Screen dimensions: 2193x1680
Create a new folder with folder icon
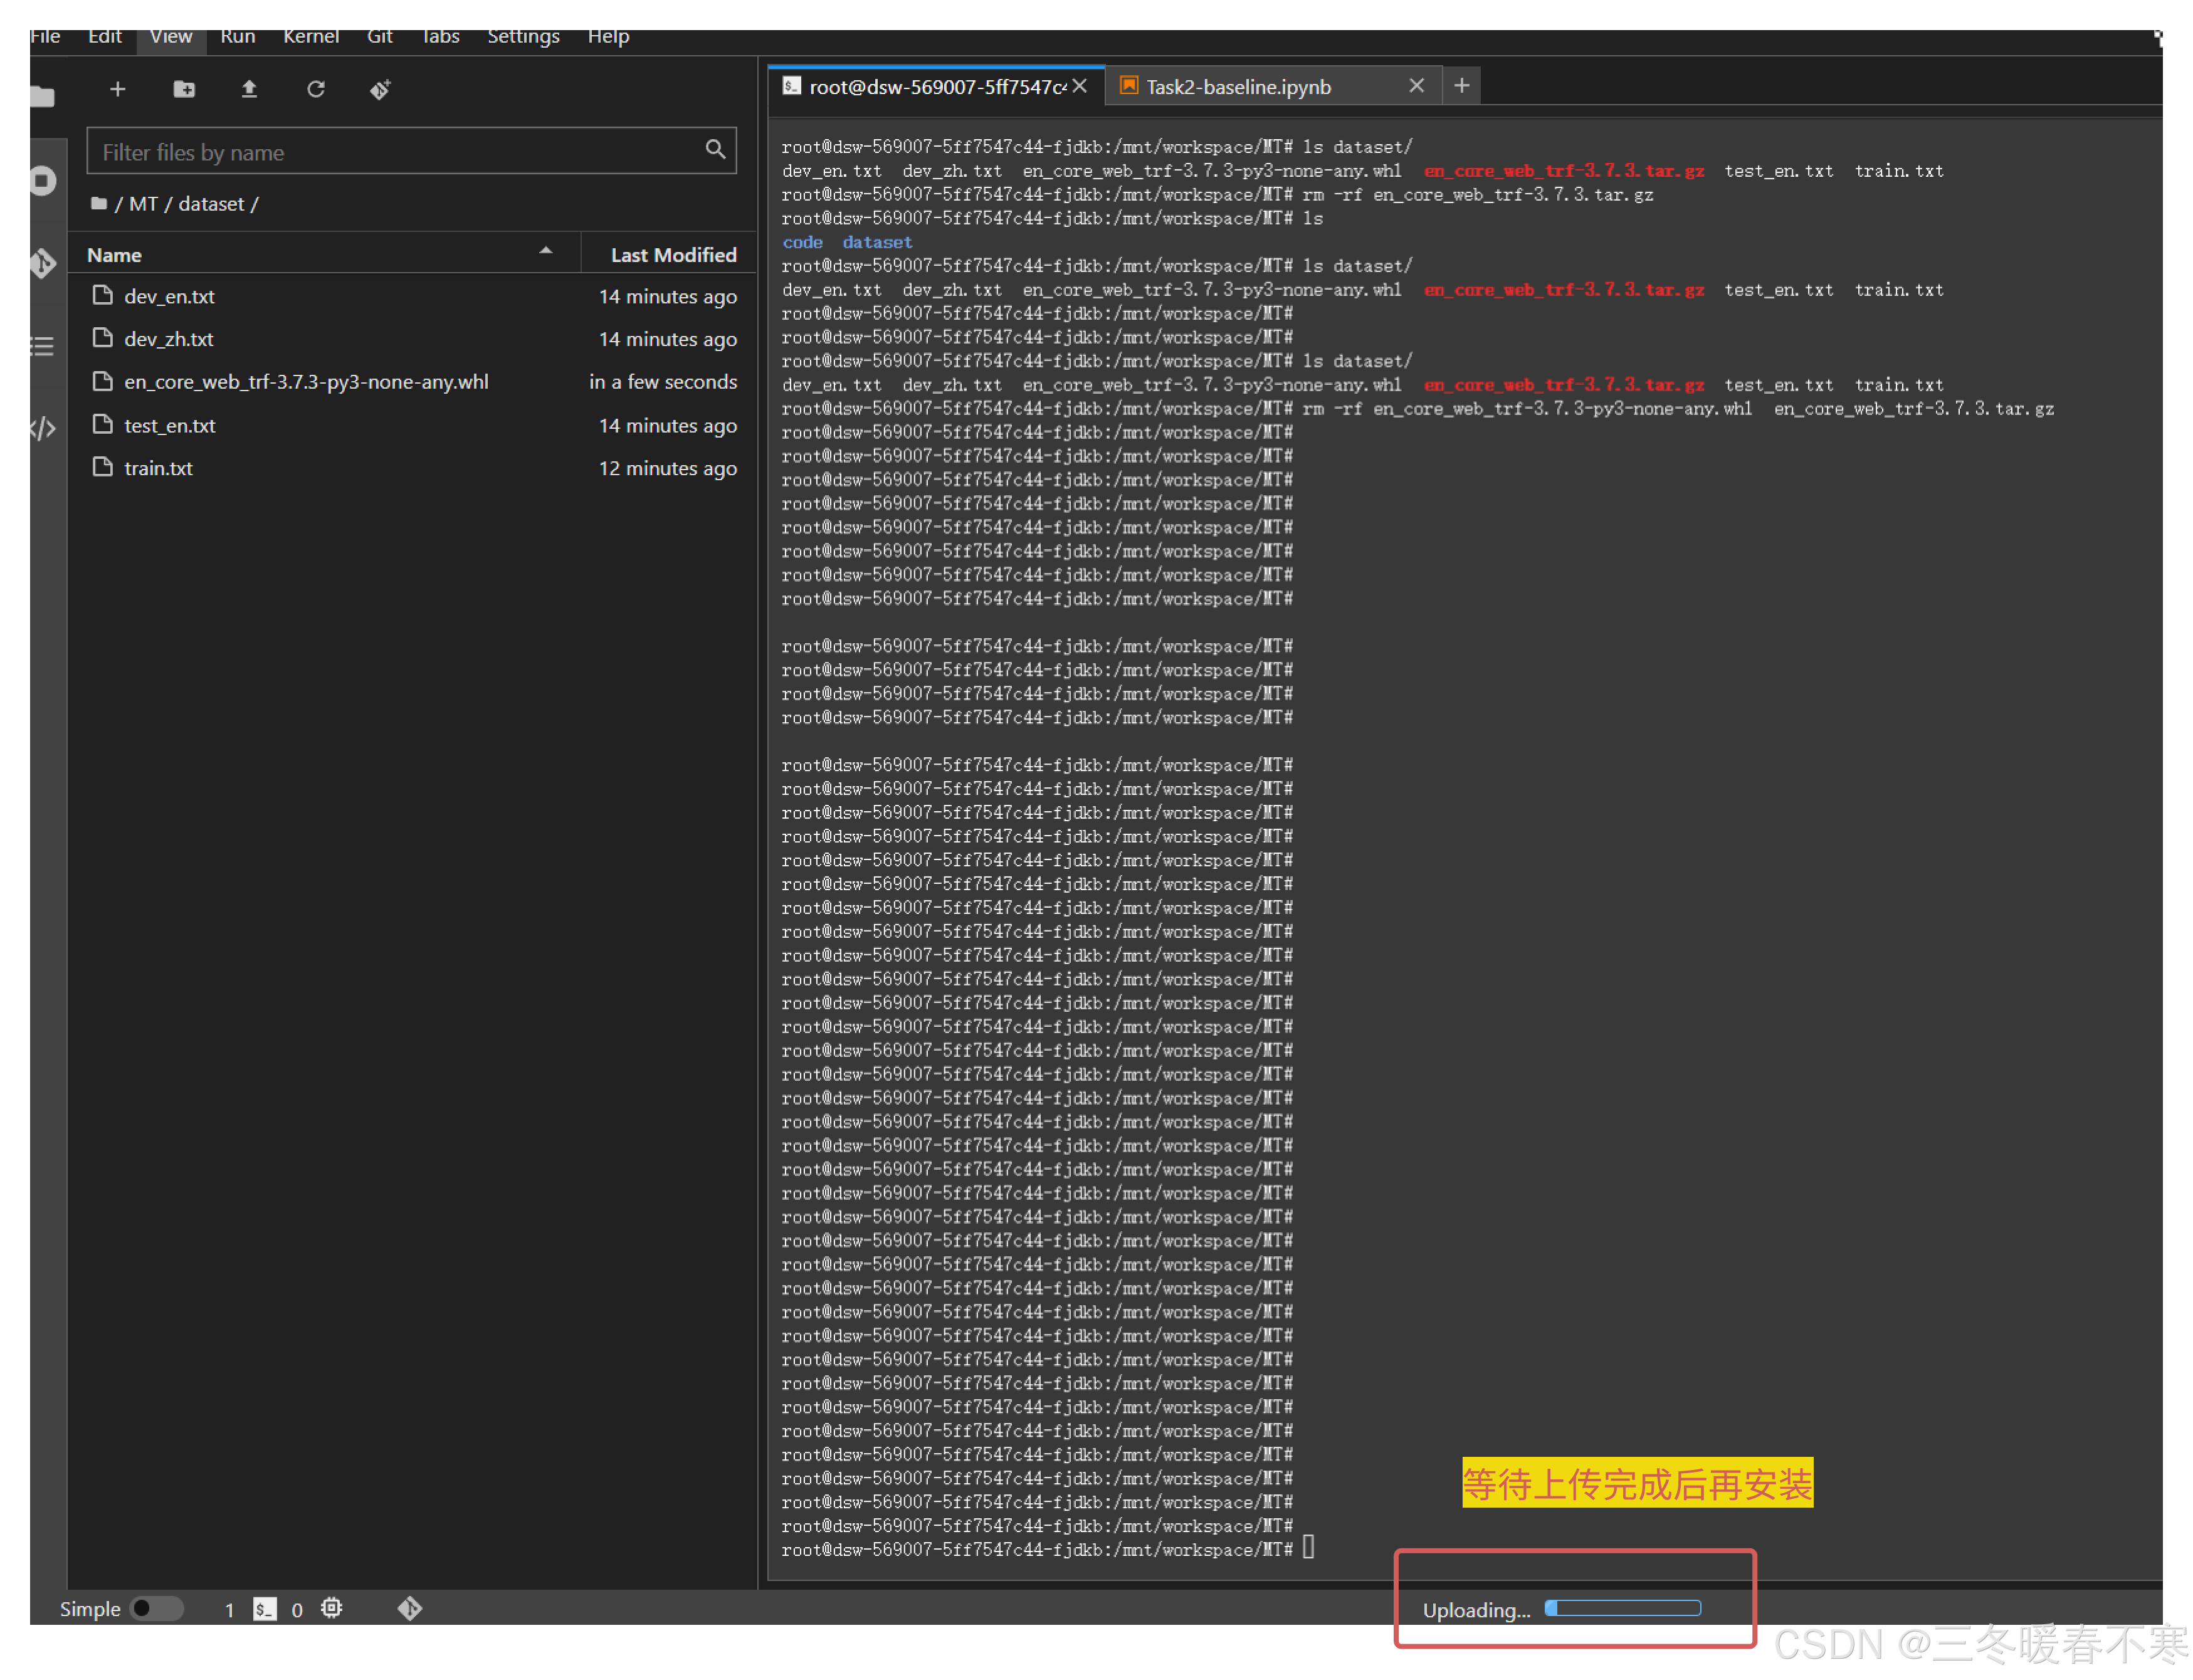[184, 90]
